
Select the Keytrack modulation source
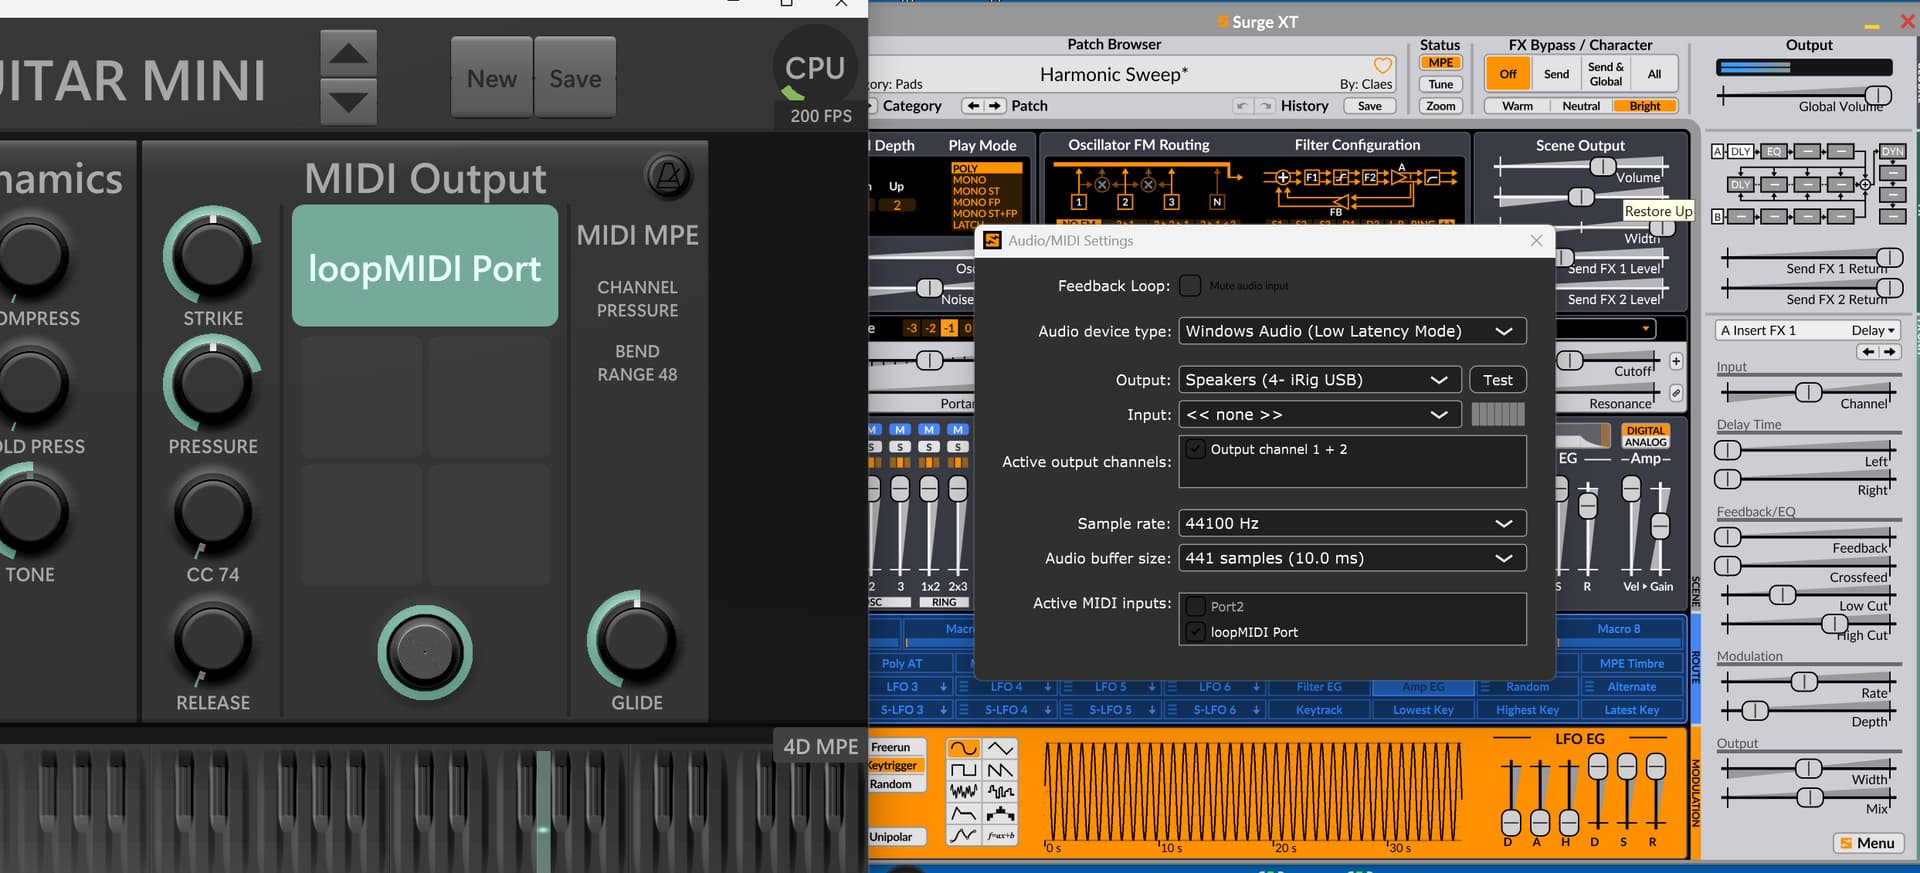click(1319, 710)
